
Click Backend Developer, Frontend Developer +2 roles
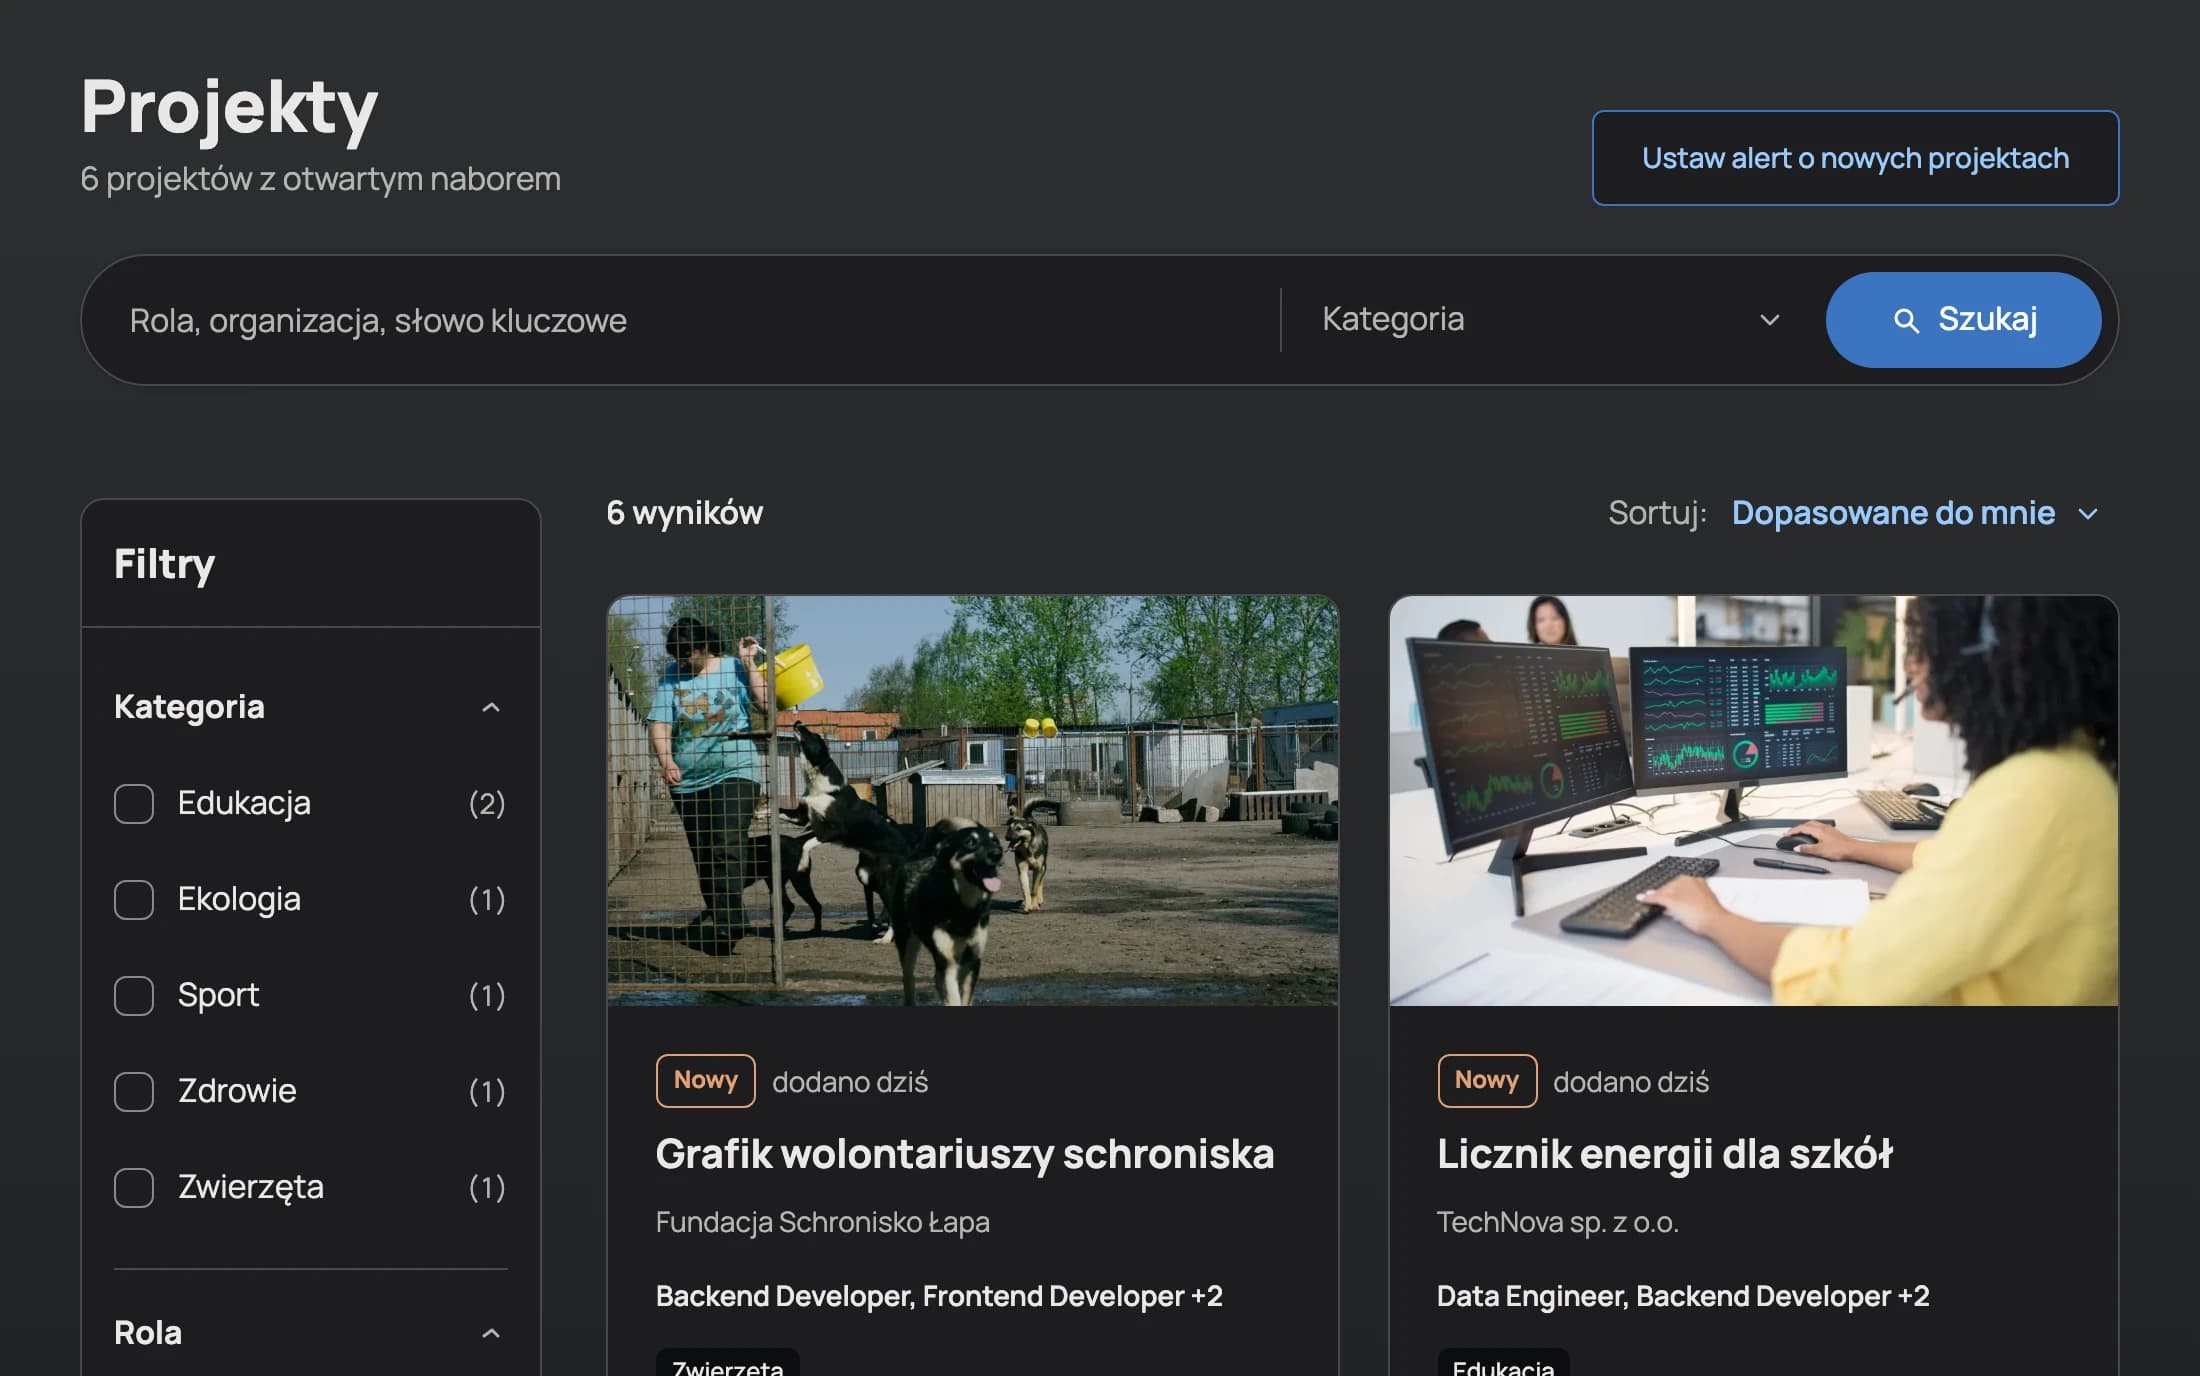coord(939,1296)
